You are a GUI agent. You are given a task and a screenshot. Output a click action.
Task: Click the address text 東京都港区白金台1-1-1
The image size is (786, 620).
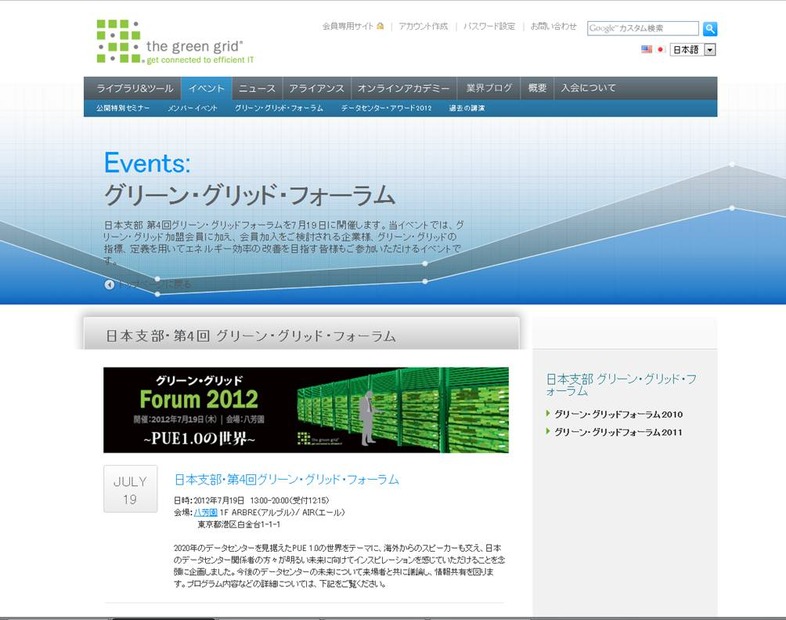tap(239, 524)
